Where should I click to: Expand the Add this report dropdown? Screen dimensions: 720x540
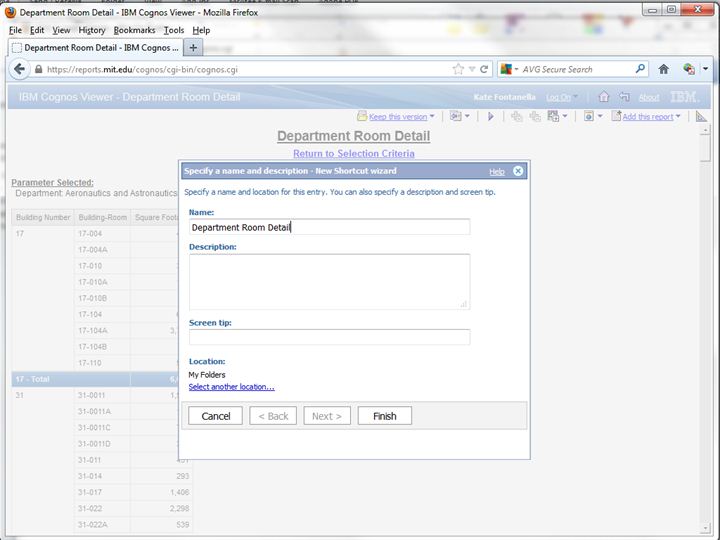click(678, 117)
